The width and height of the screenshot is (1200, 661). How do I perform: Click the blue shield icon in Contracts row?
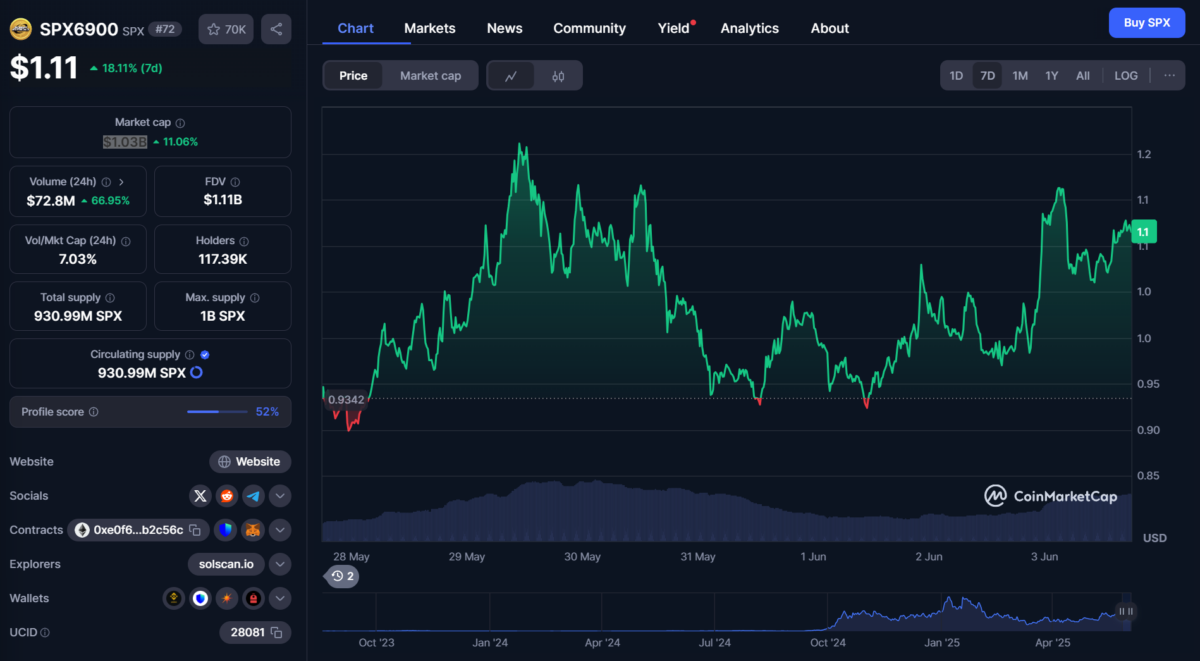[225, 530]
